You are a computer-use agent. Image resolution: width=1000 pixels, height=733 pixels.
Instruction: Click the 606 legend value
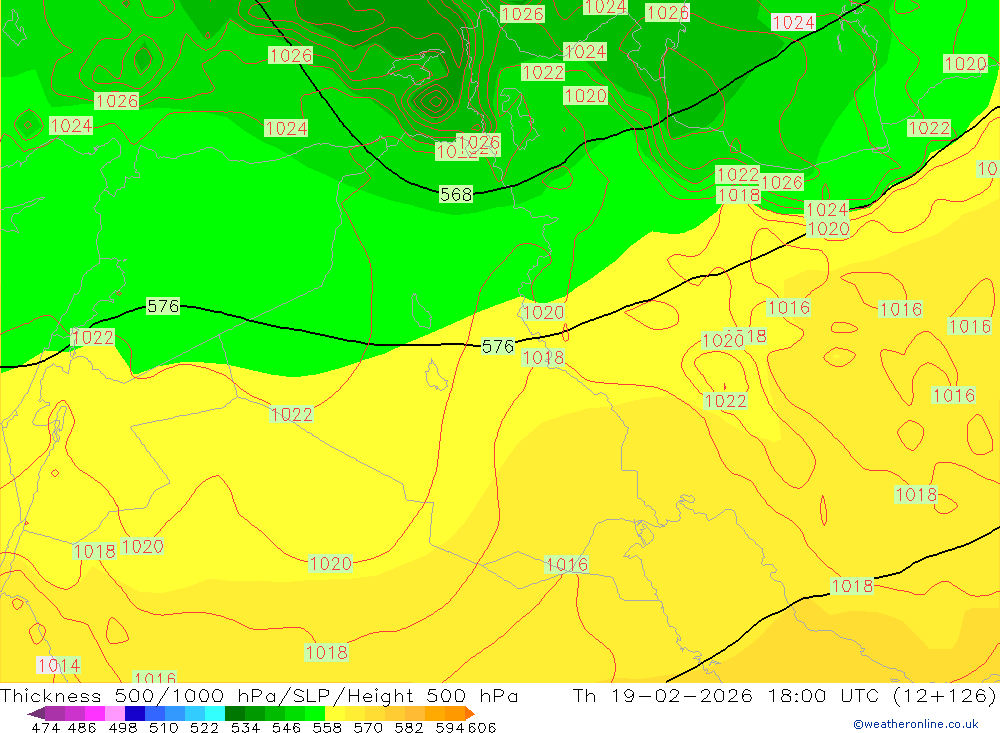pyautogui.click(x=482, y=728)
